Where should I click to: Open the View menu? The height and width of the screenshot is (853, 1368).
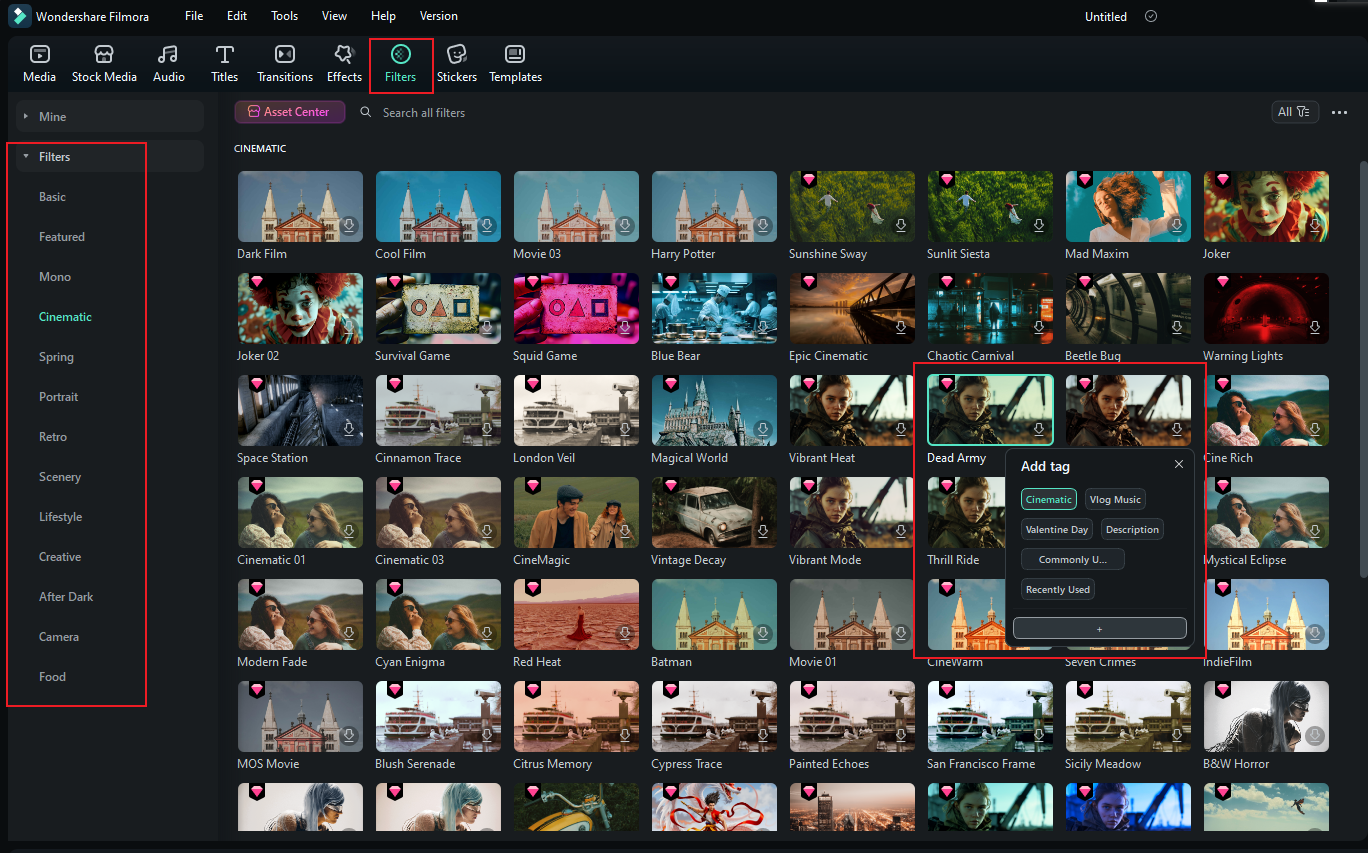(335, 16)
